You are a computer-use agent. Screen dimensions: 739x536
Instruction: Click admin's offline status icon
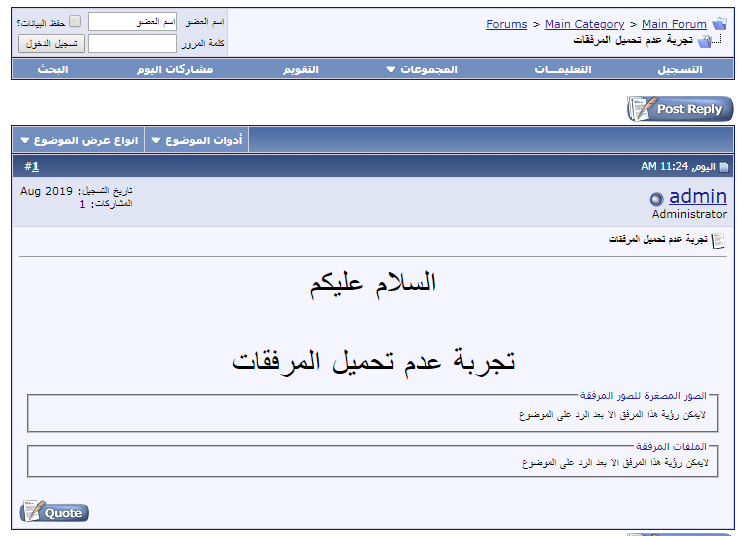pos(656,199)
